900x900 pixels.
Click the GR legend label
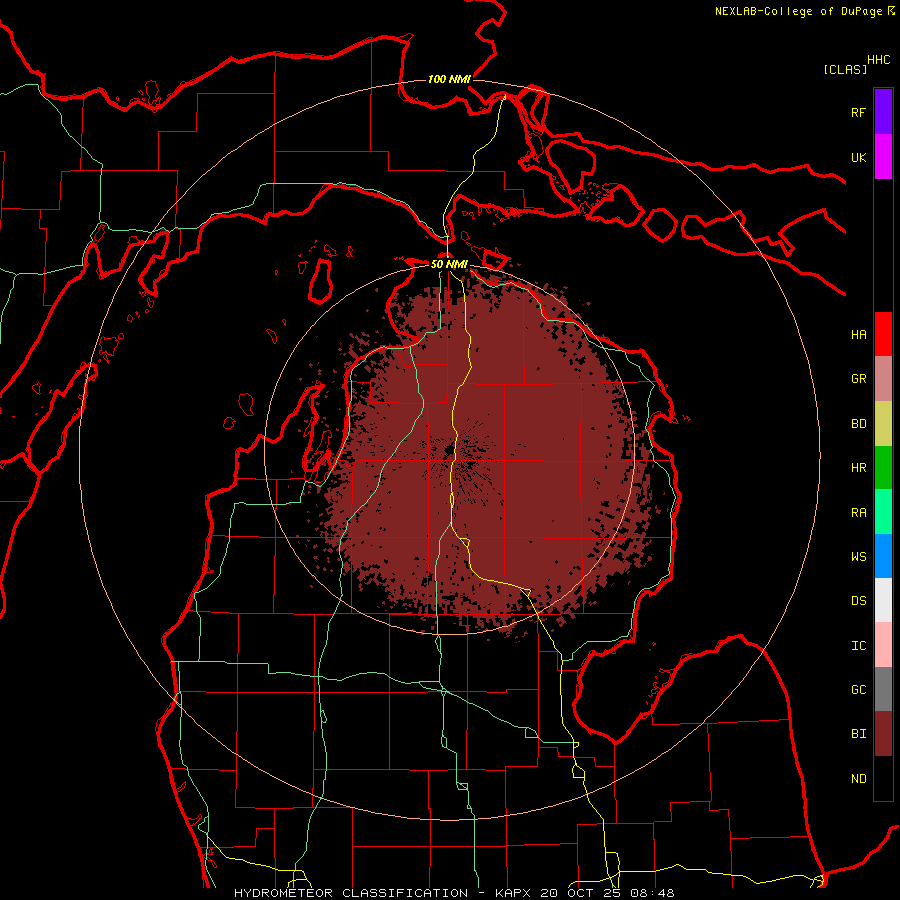click(858, 379)
